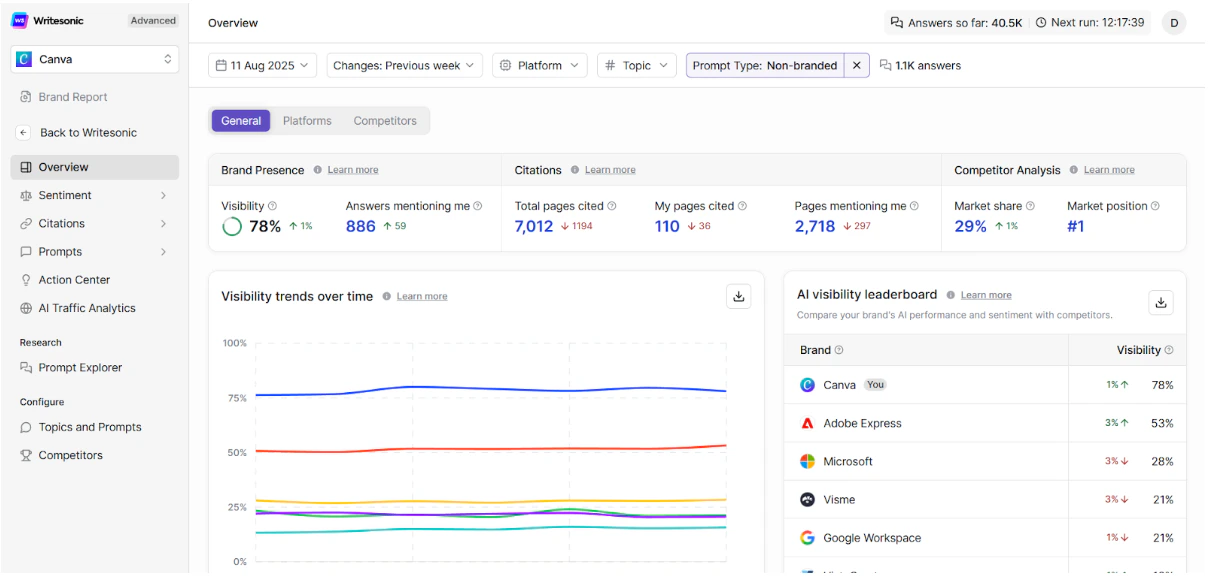Open the 11 Aug 2025 date dropdown
Image resolution: width=1211 pixels, height=578 pixels.
[263, 65]
